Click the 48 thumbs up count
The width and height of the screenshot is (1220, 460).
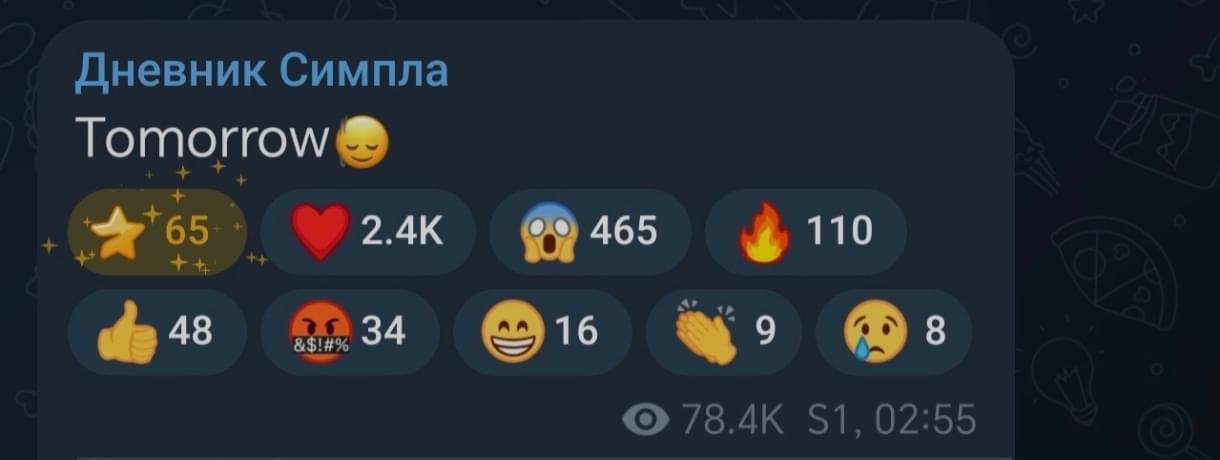tap(190, 331)
